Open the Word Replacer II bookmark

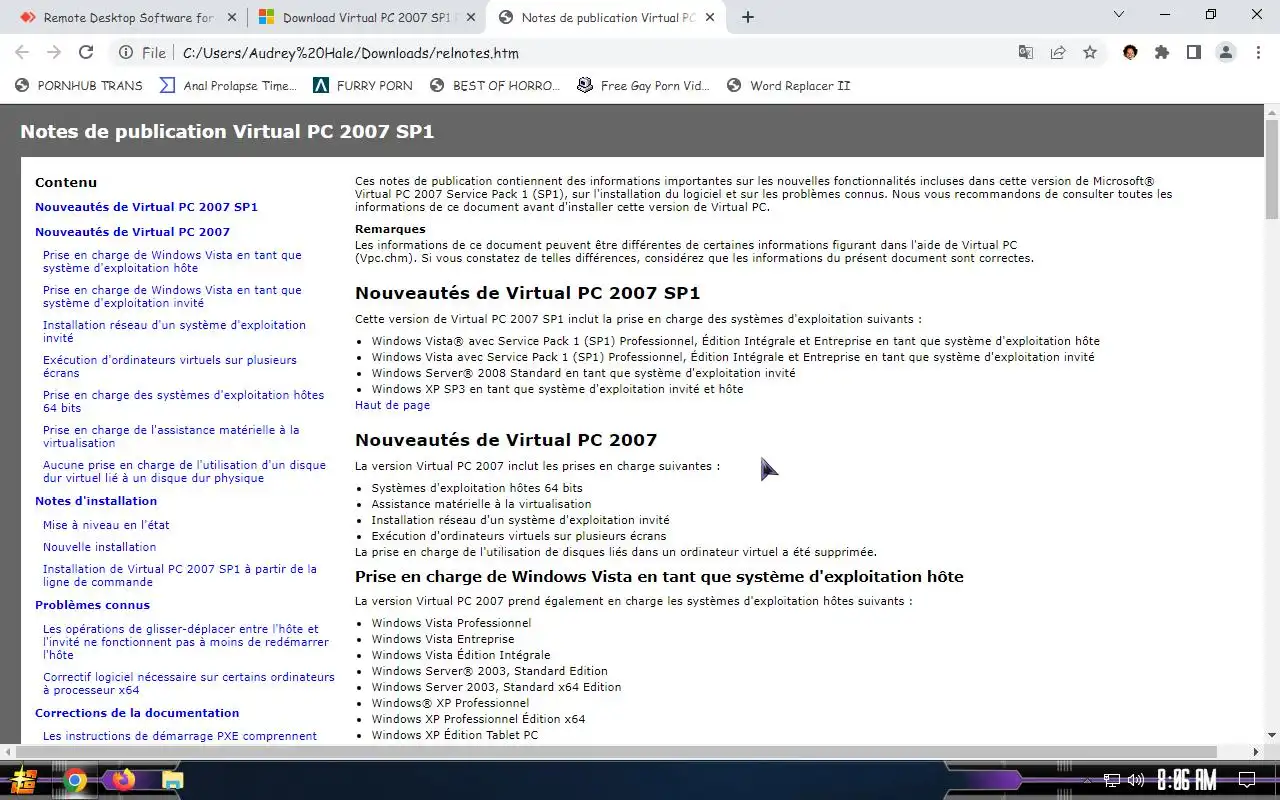click(x=788, y=86)
